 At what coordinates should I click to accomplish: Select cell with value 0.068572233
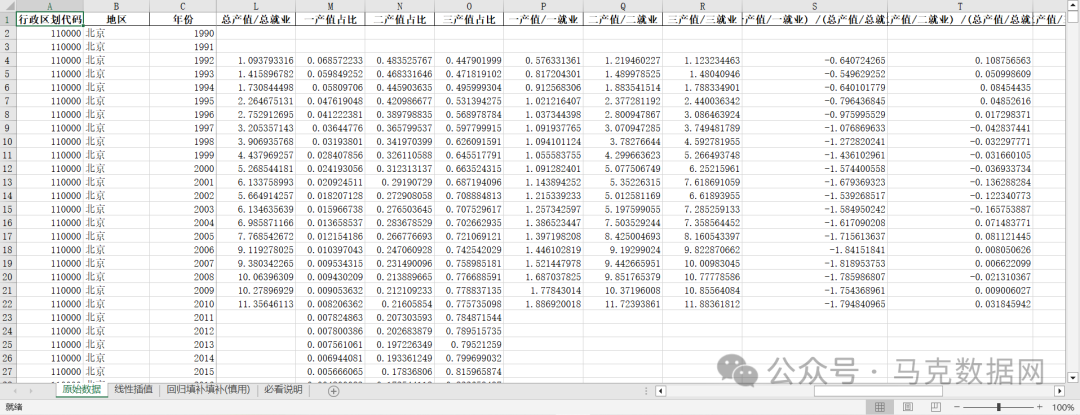331,61
